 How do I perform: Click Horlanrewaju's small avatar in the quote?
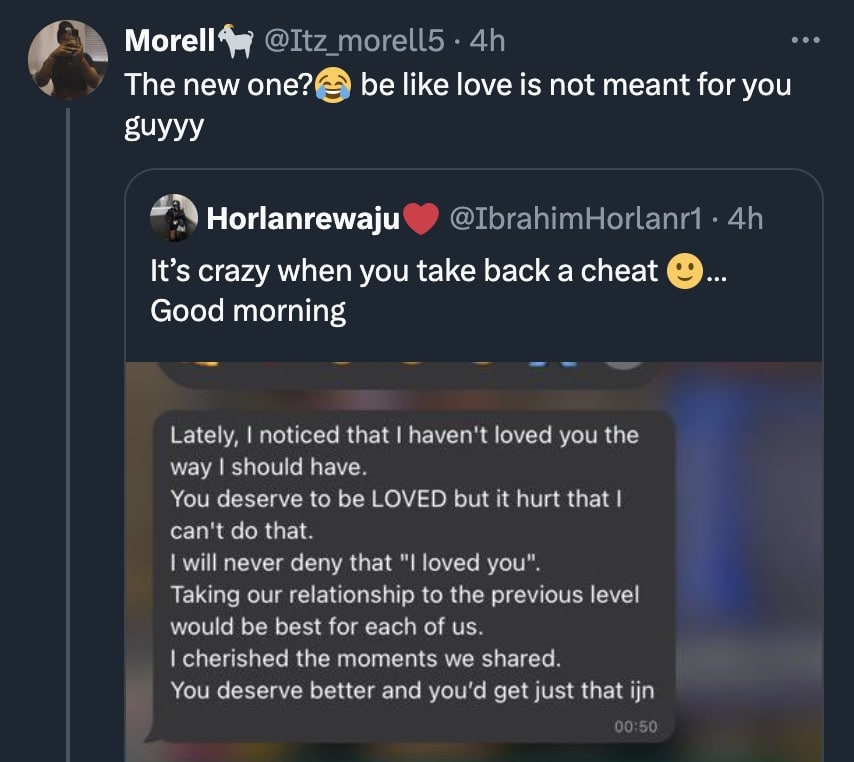pyautogui.click(x=173, y=218)
